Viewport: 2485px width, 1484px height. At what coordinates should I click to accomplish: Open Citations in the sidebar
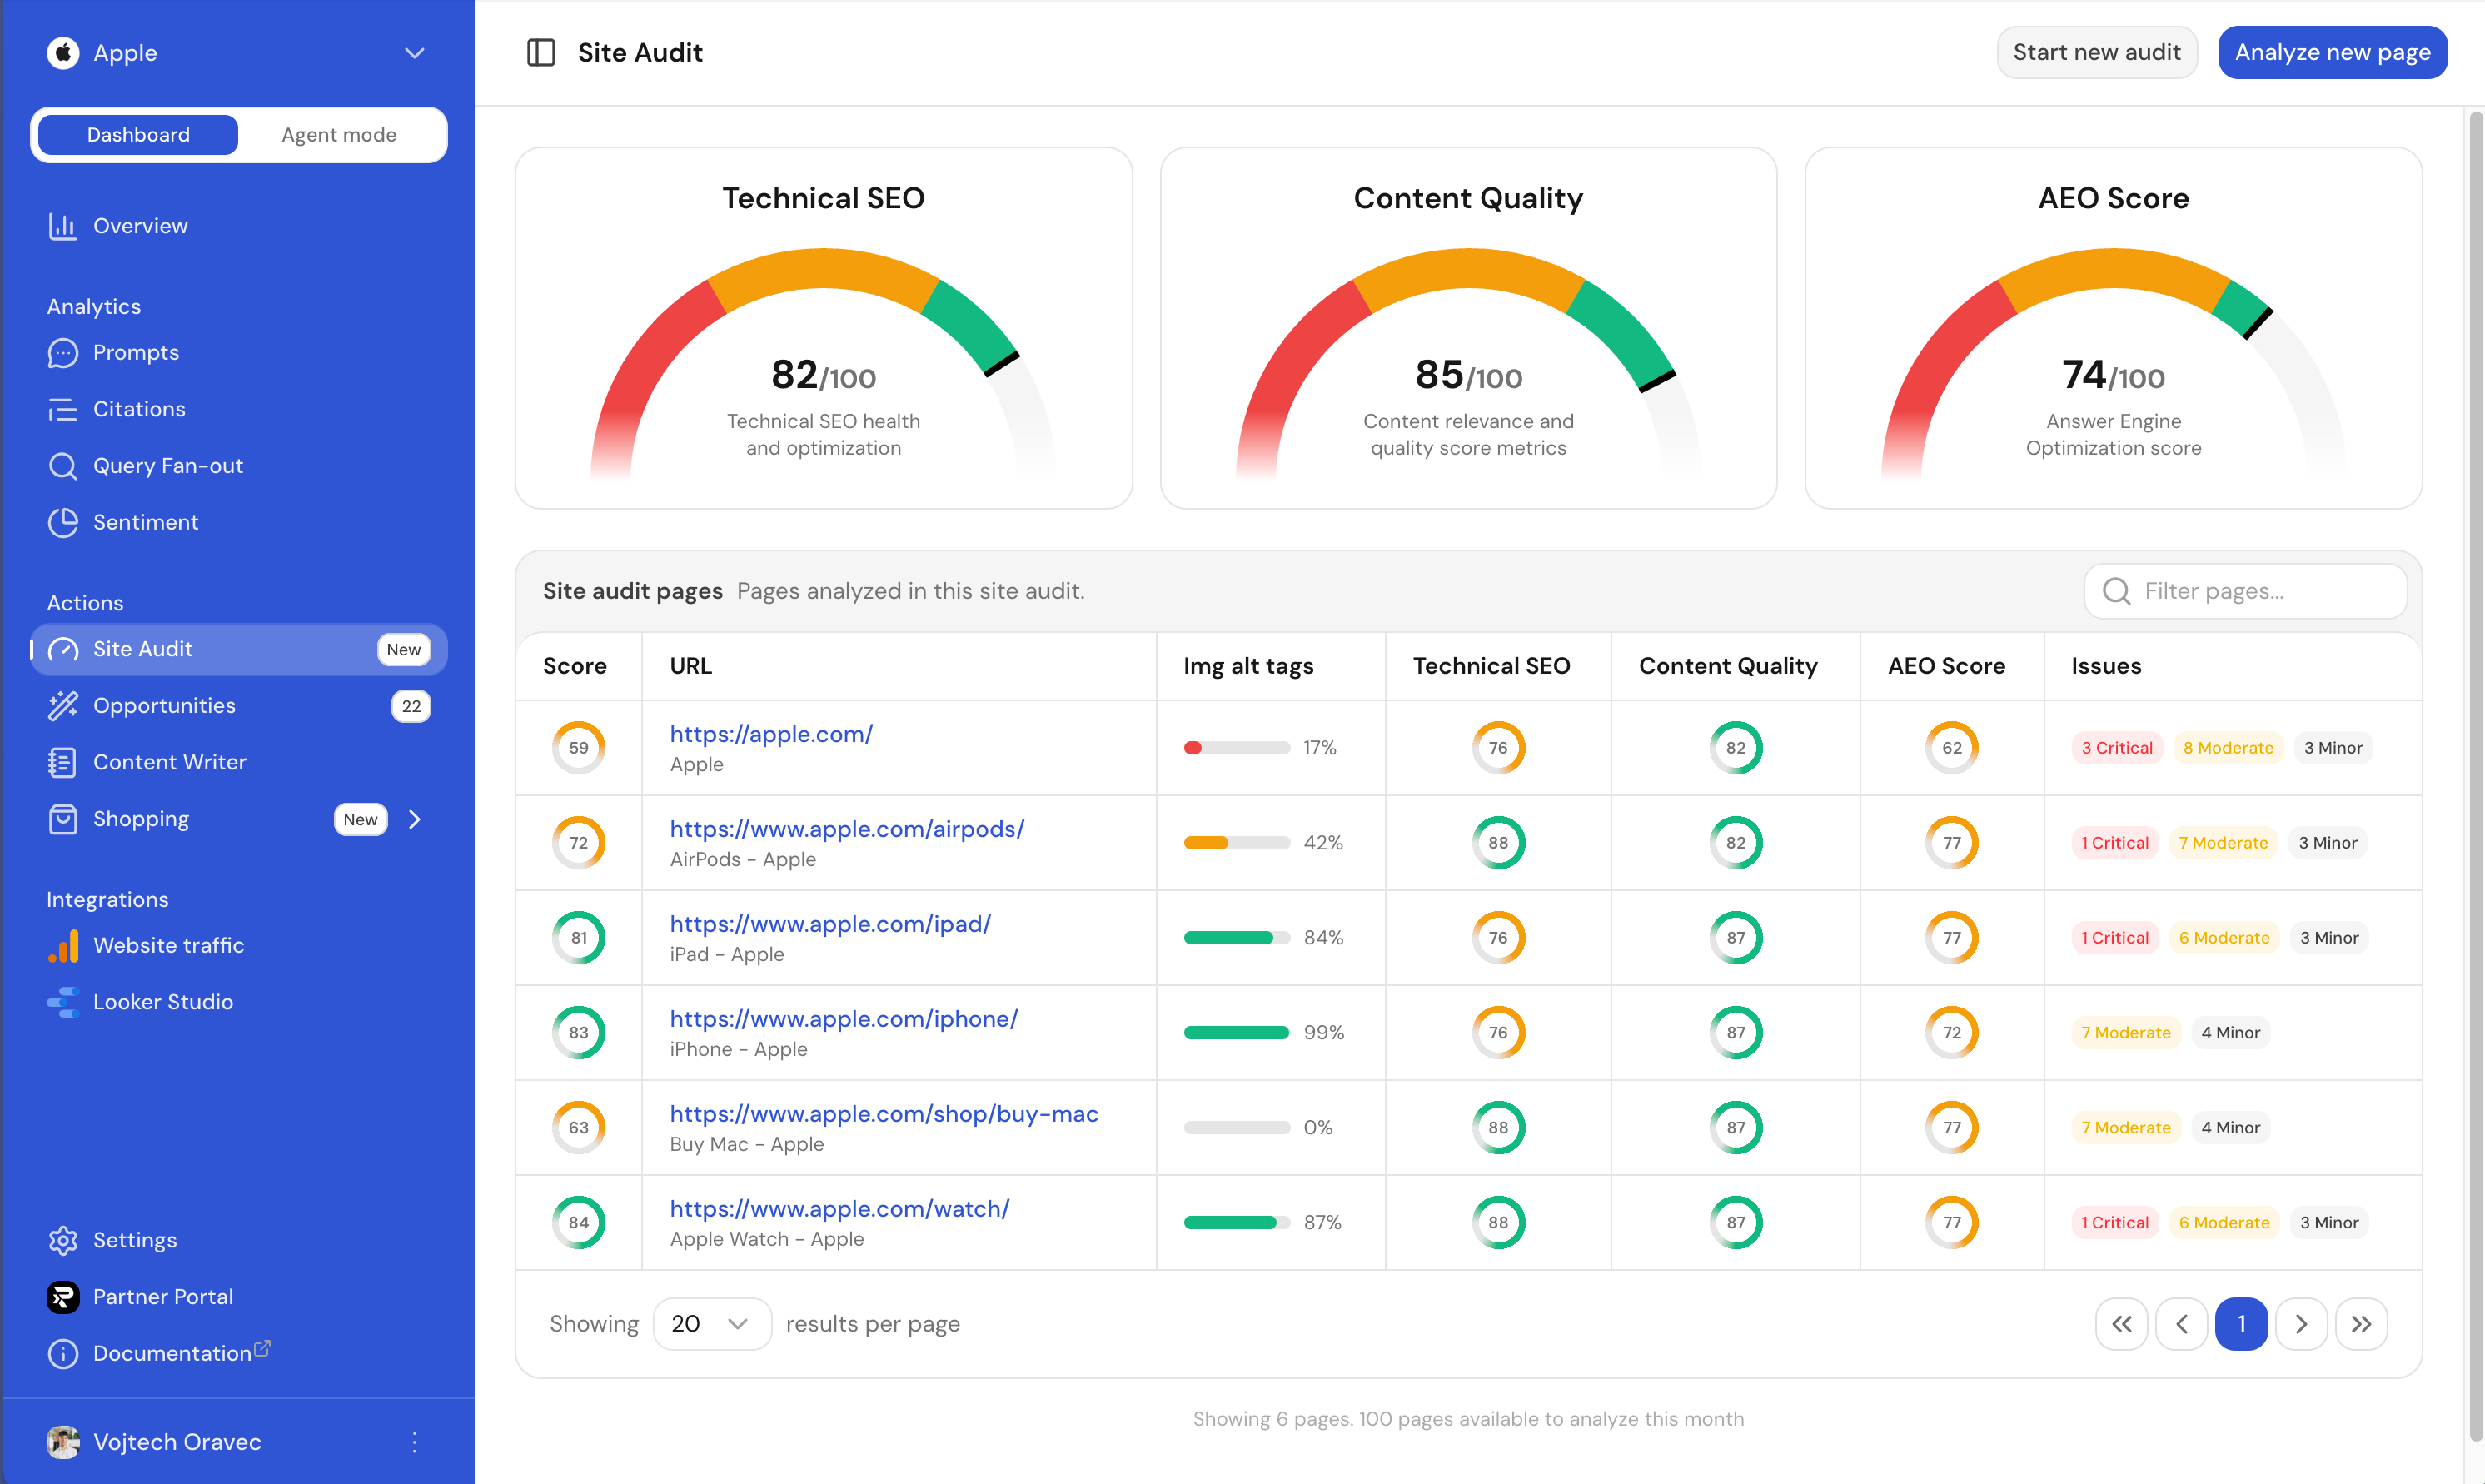pos(238,409)
